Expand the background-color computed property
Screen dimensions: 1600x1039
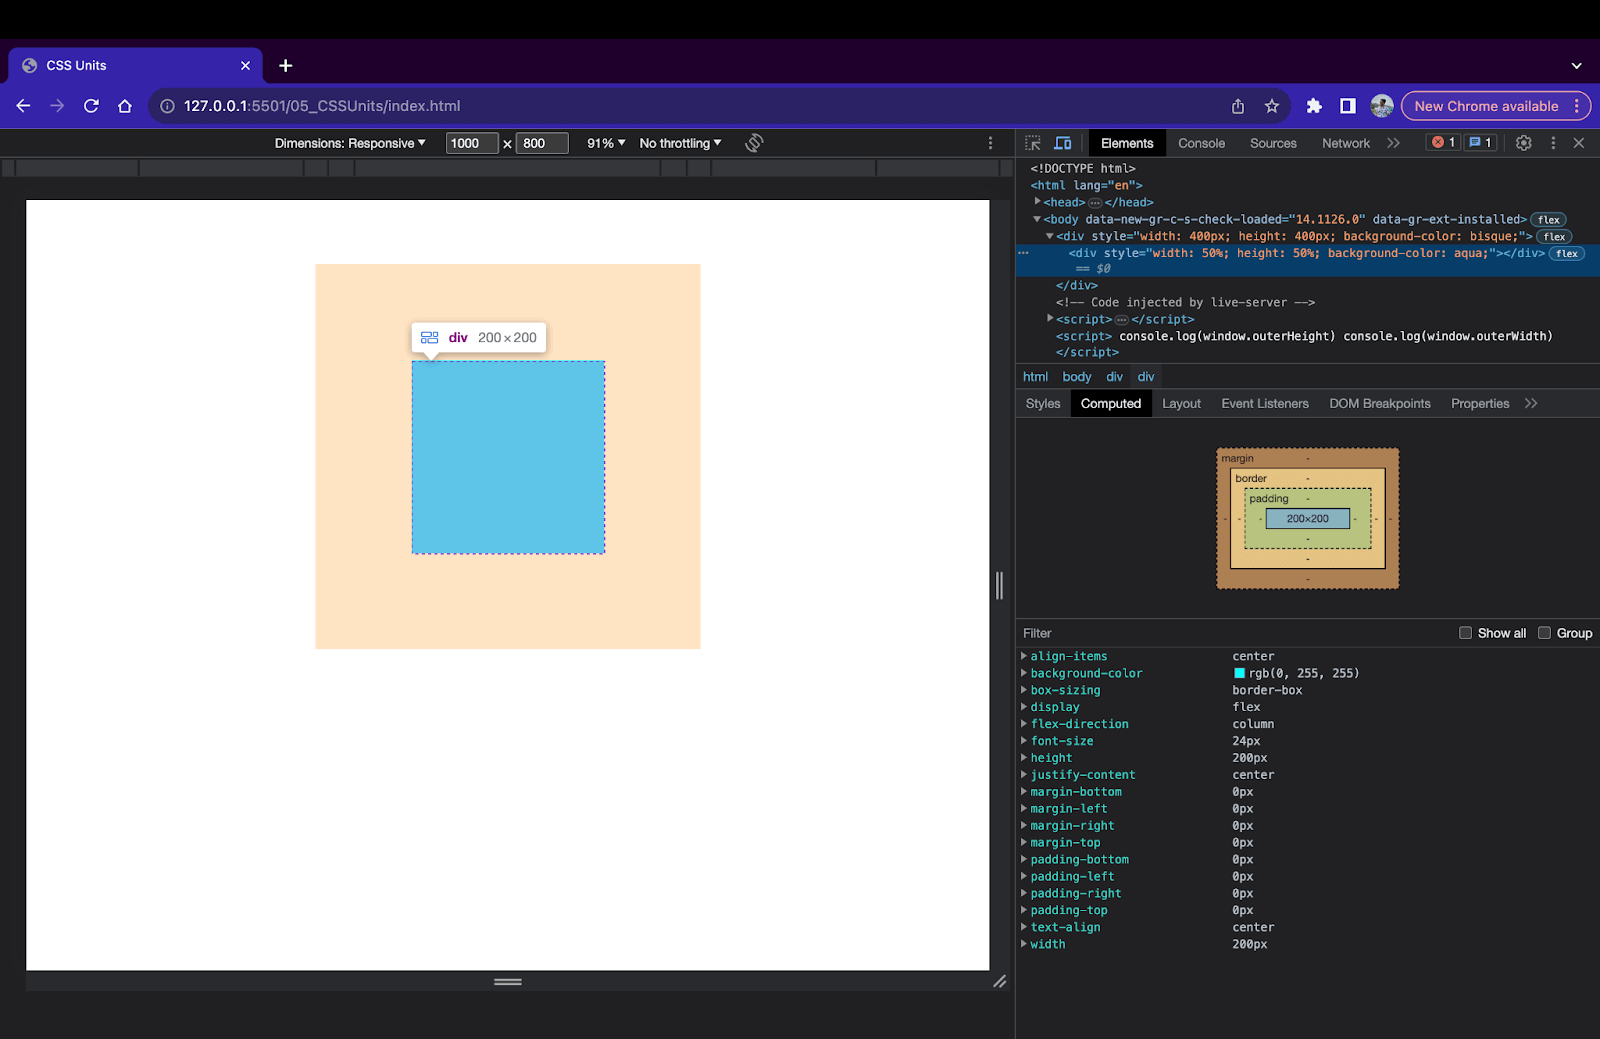[1024, 673]
